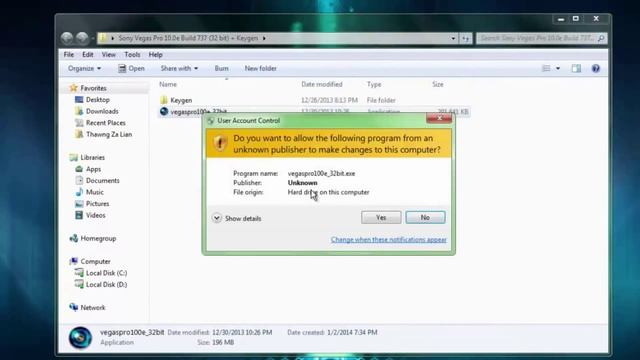Sort by Date modified column header
Screen dimensions: 640x360
click(x=322, y=84)
